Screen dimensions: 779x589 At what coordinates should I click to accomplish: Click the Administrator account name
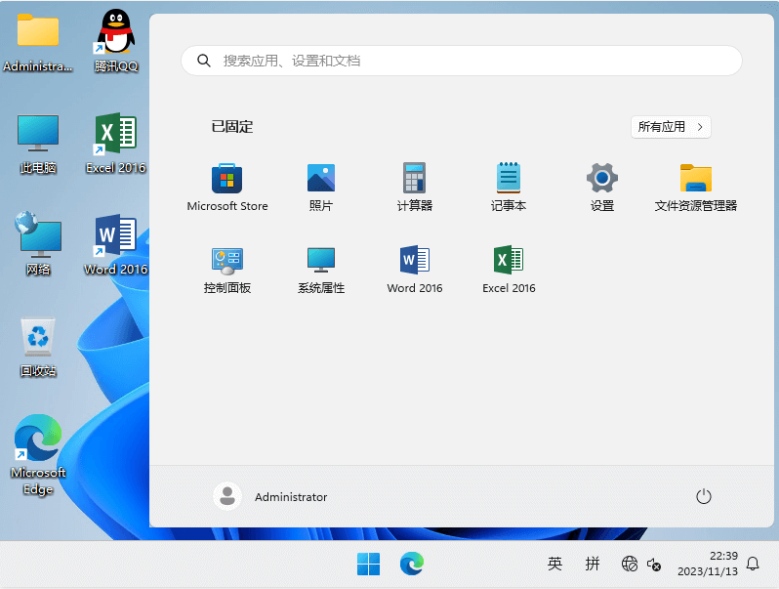291,497
